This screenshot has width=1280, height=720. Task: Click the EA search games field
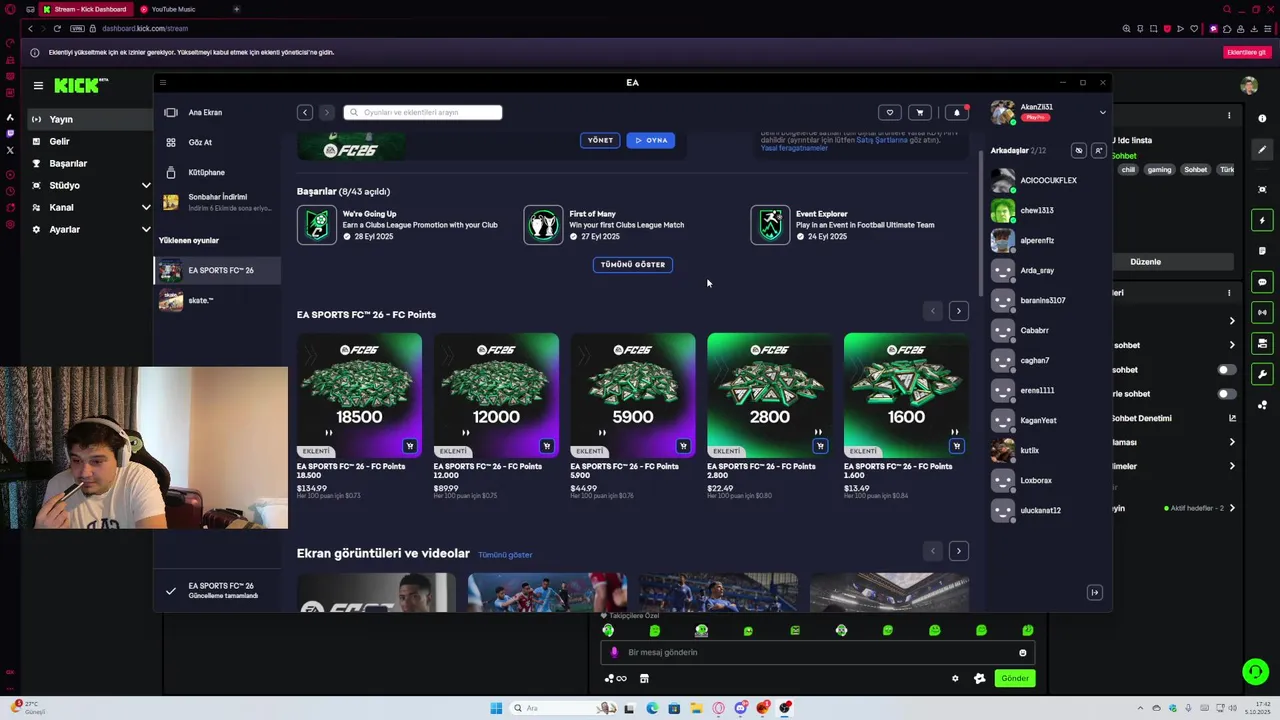tap(423, 112)
